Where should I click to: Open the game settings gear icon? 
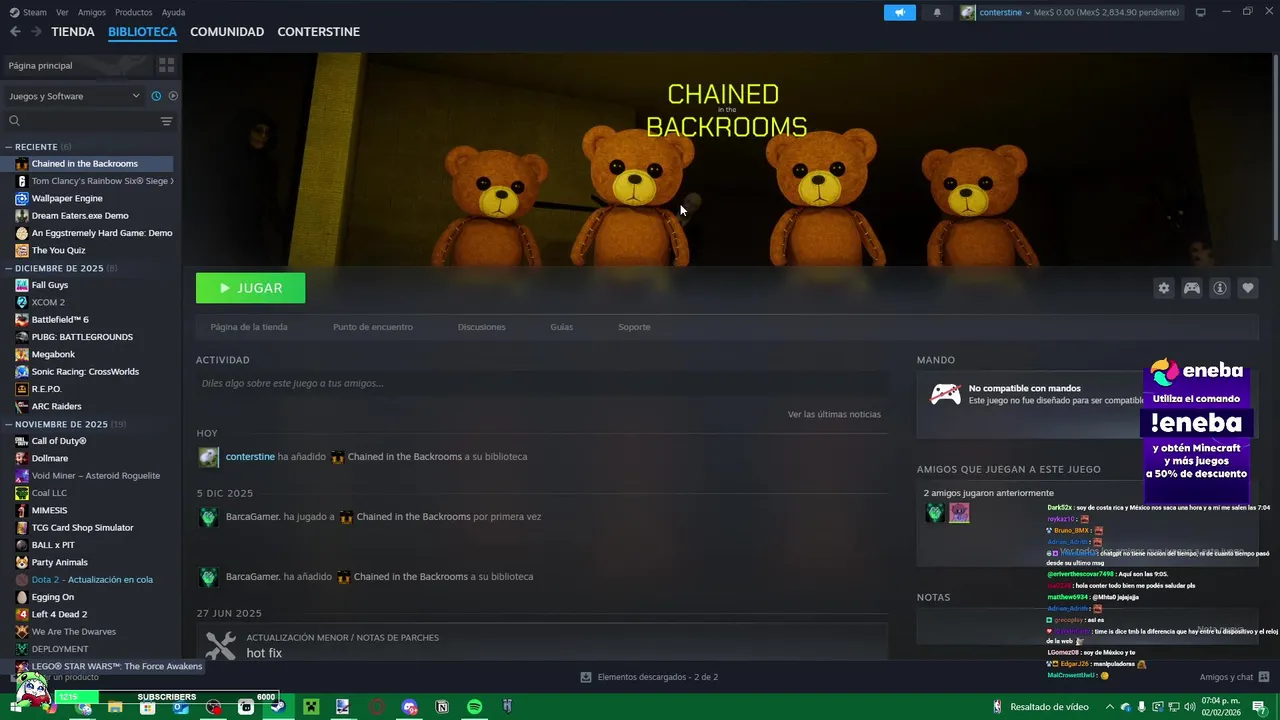[1163, 288]
